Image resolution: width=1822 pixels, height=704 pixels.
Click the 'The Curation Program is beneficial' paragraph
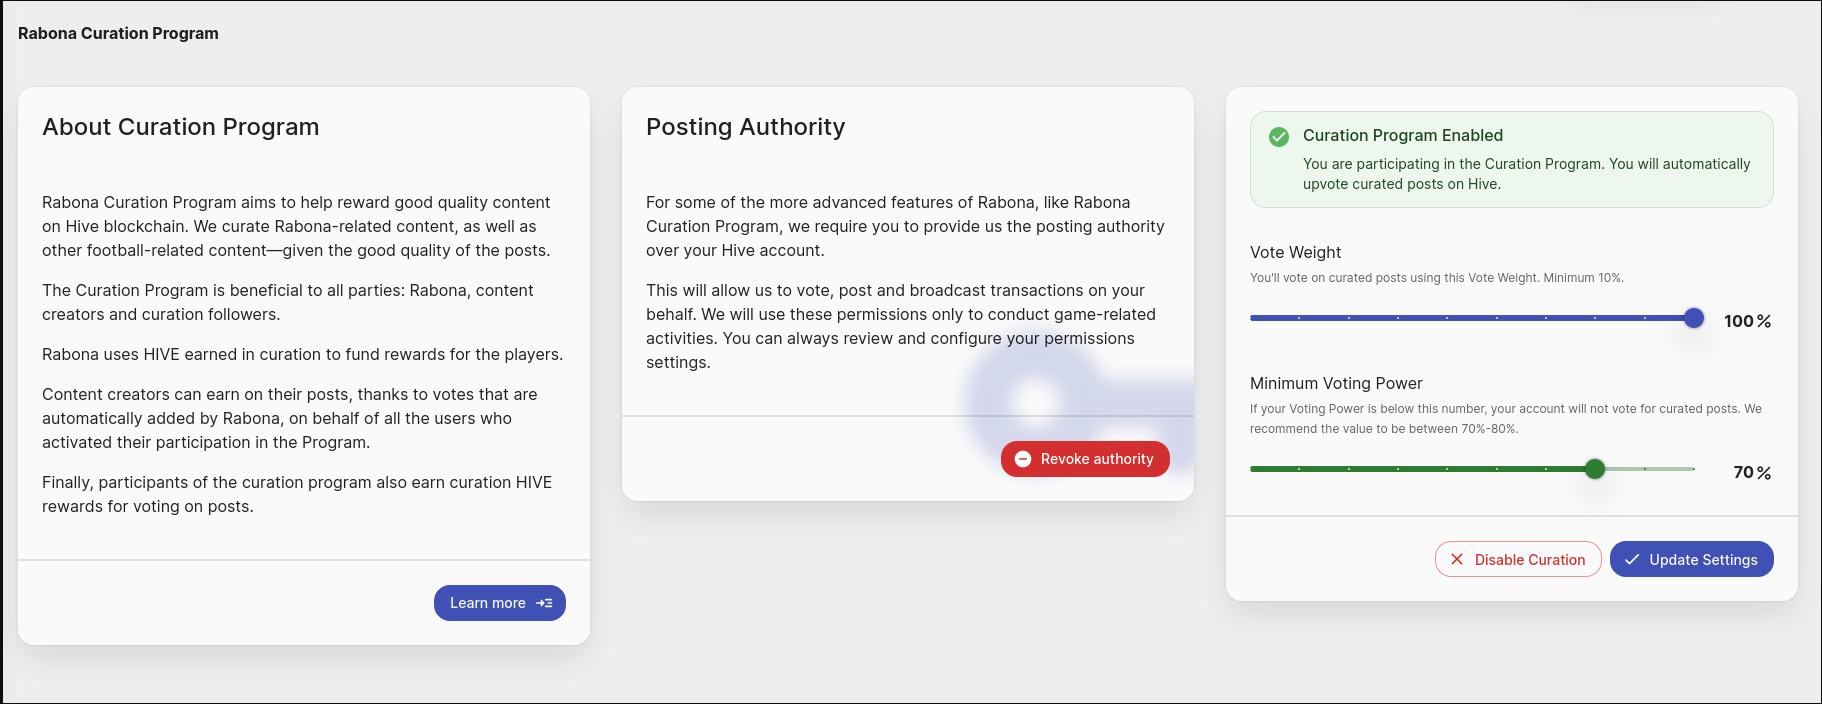tap(288, 302)
